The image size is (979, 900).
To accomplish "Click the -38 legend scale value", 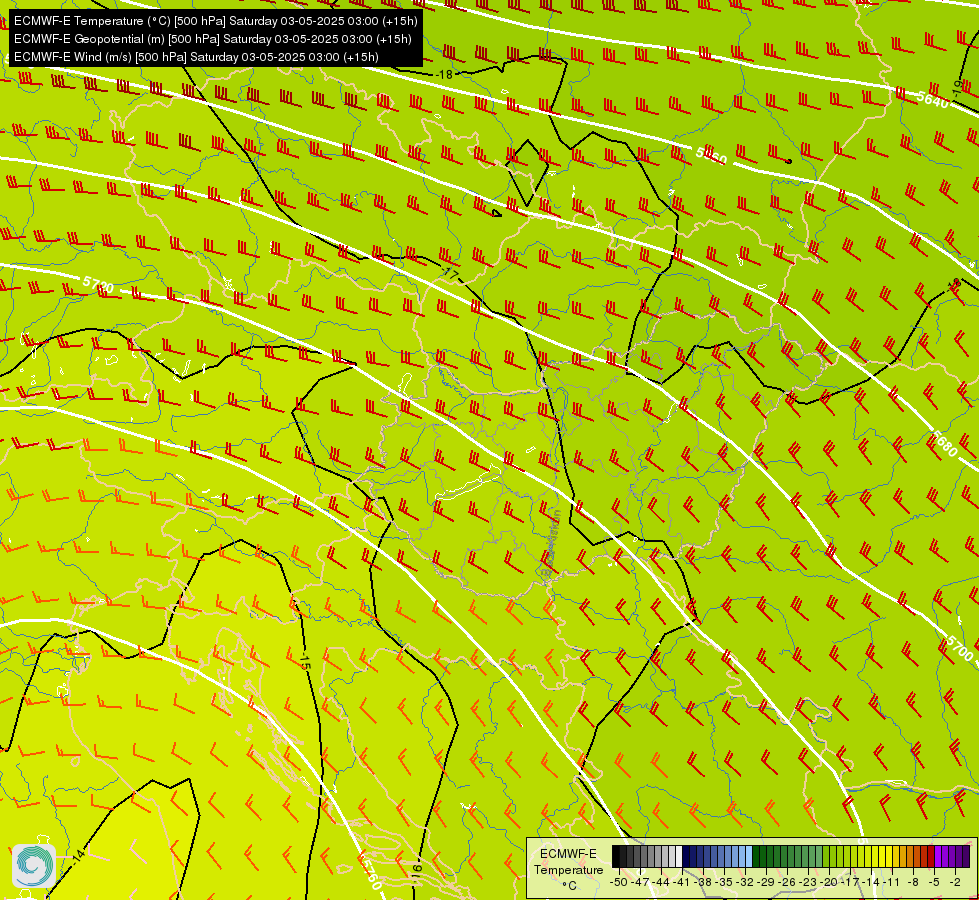I will (x=703, y=882).
